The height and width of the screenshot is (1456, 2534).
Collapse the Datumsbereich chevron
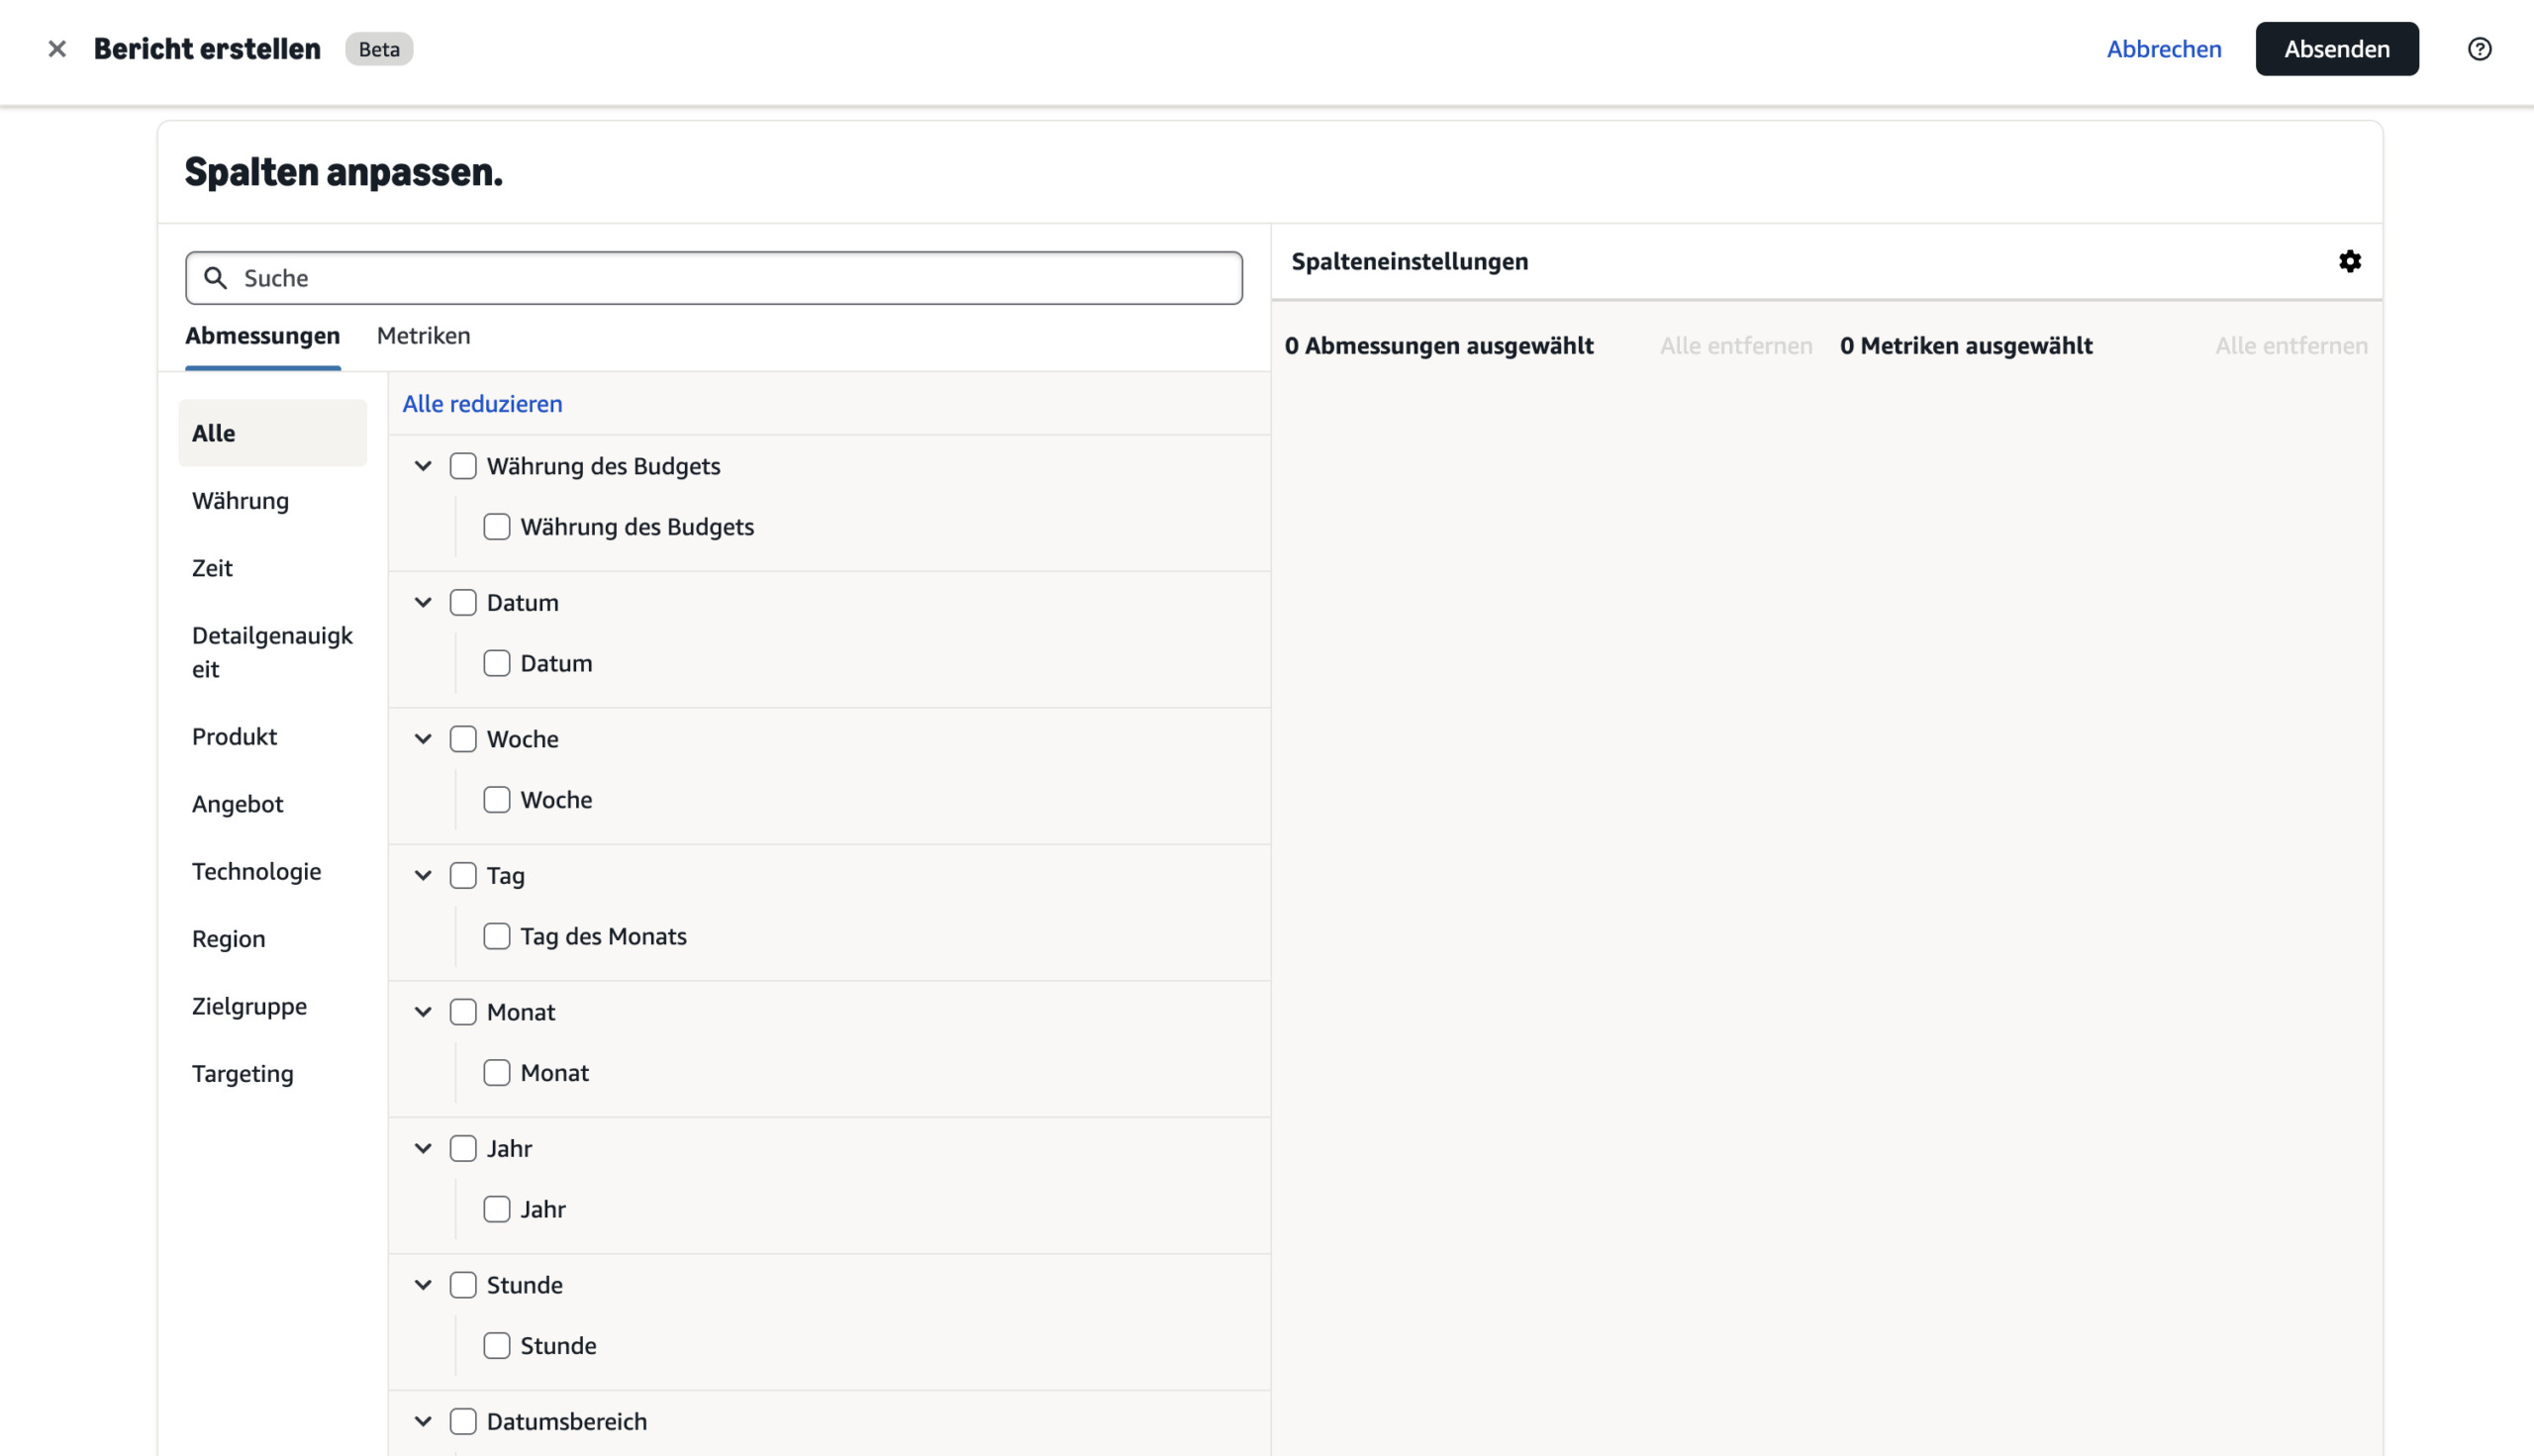pyautogui.click(x=423, y=1422)
